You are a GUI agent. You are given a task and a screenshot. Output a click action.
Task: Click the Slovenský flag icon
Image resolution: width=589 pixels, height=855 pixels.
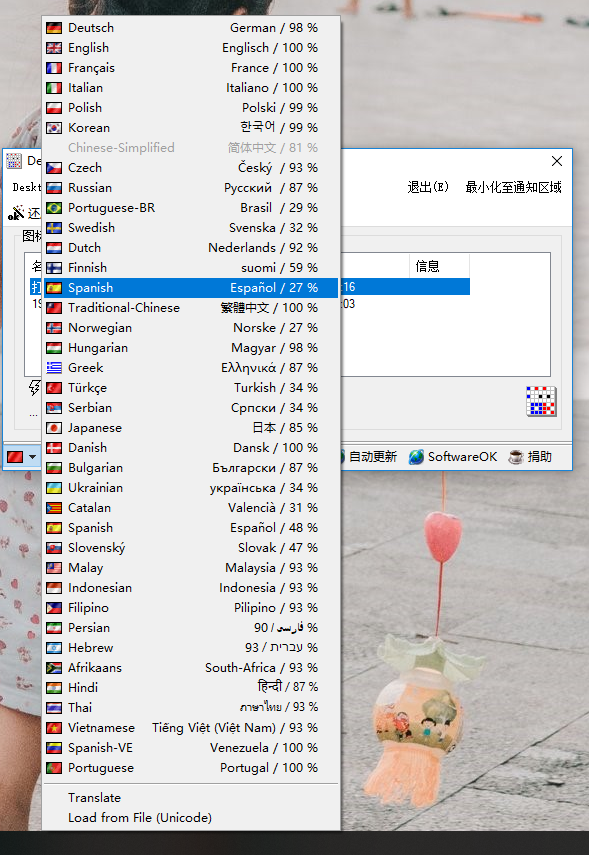pos(54,548)
